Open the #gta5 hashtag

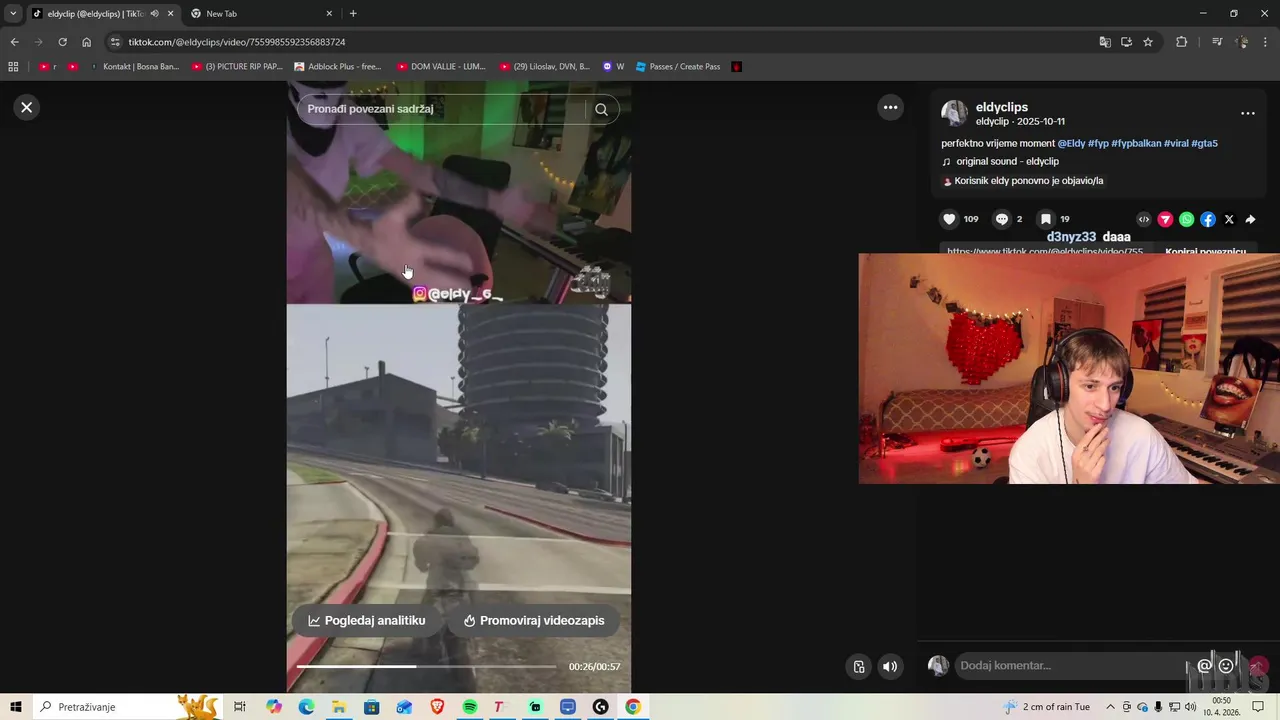[x=1205, y=143]
